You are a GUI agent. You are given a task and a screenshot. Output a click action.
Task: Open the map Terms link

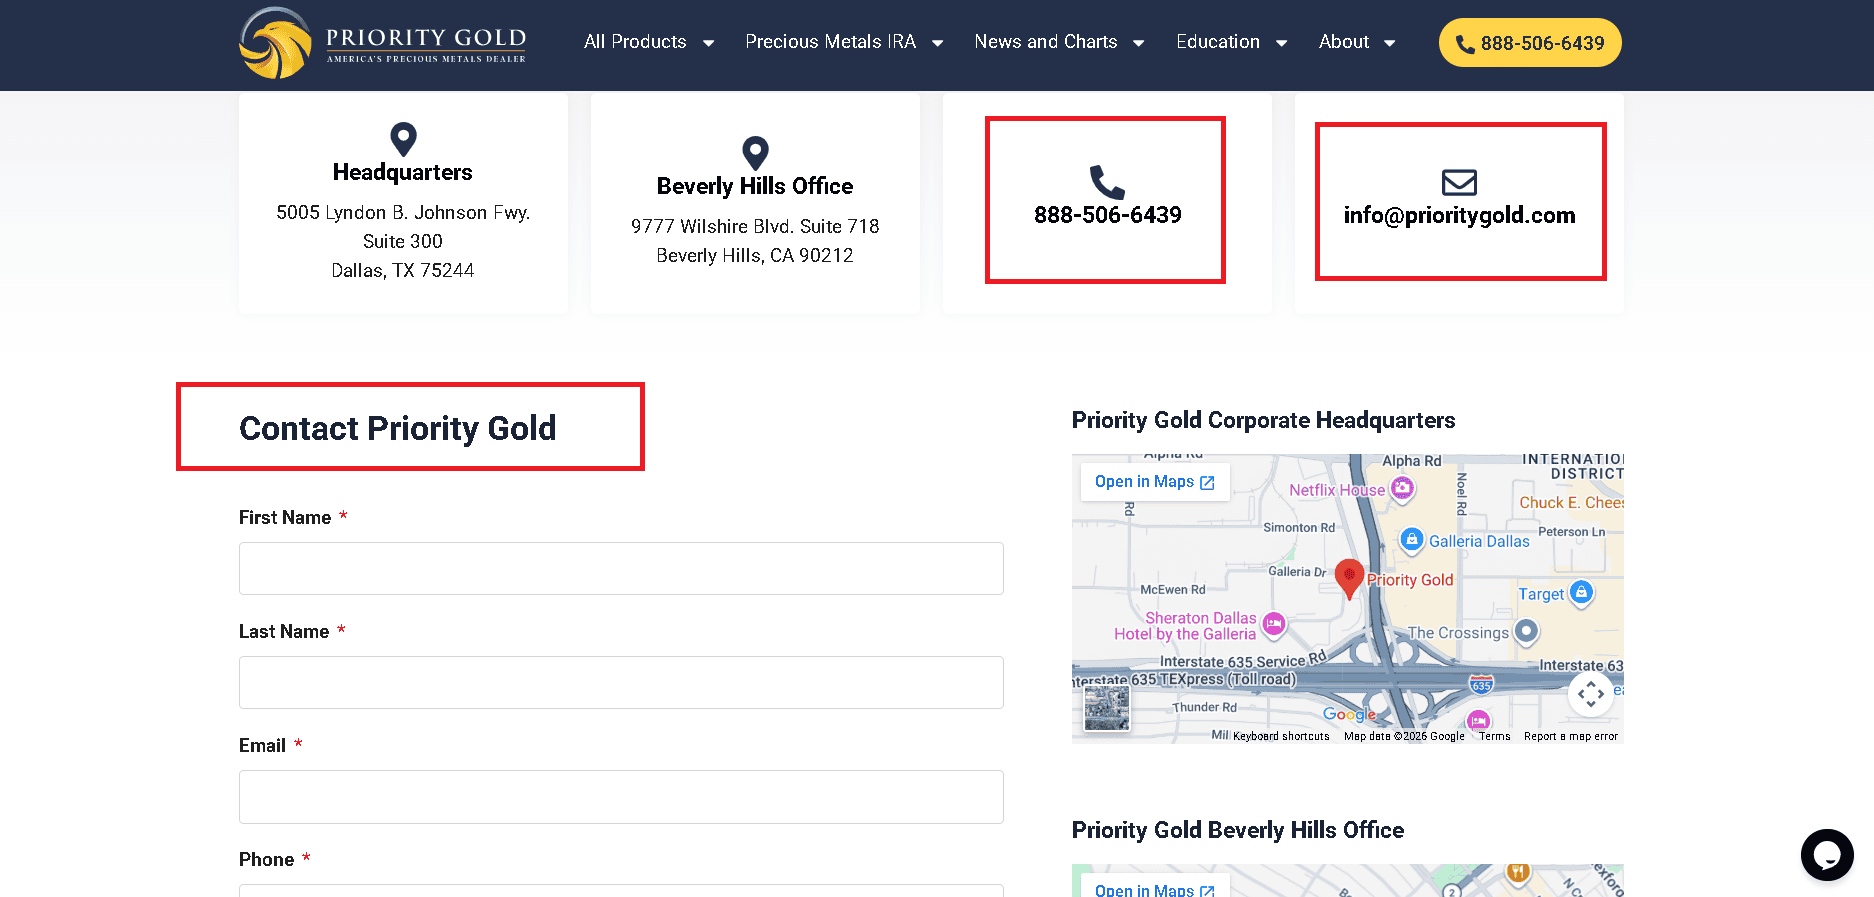tap(1494, 736)
